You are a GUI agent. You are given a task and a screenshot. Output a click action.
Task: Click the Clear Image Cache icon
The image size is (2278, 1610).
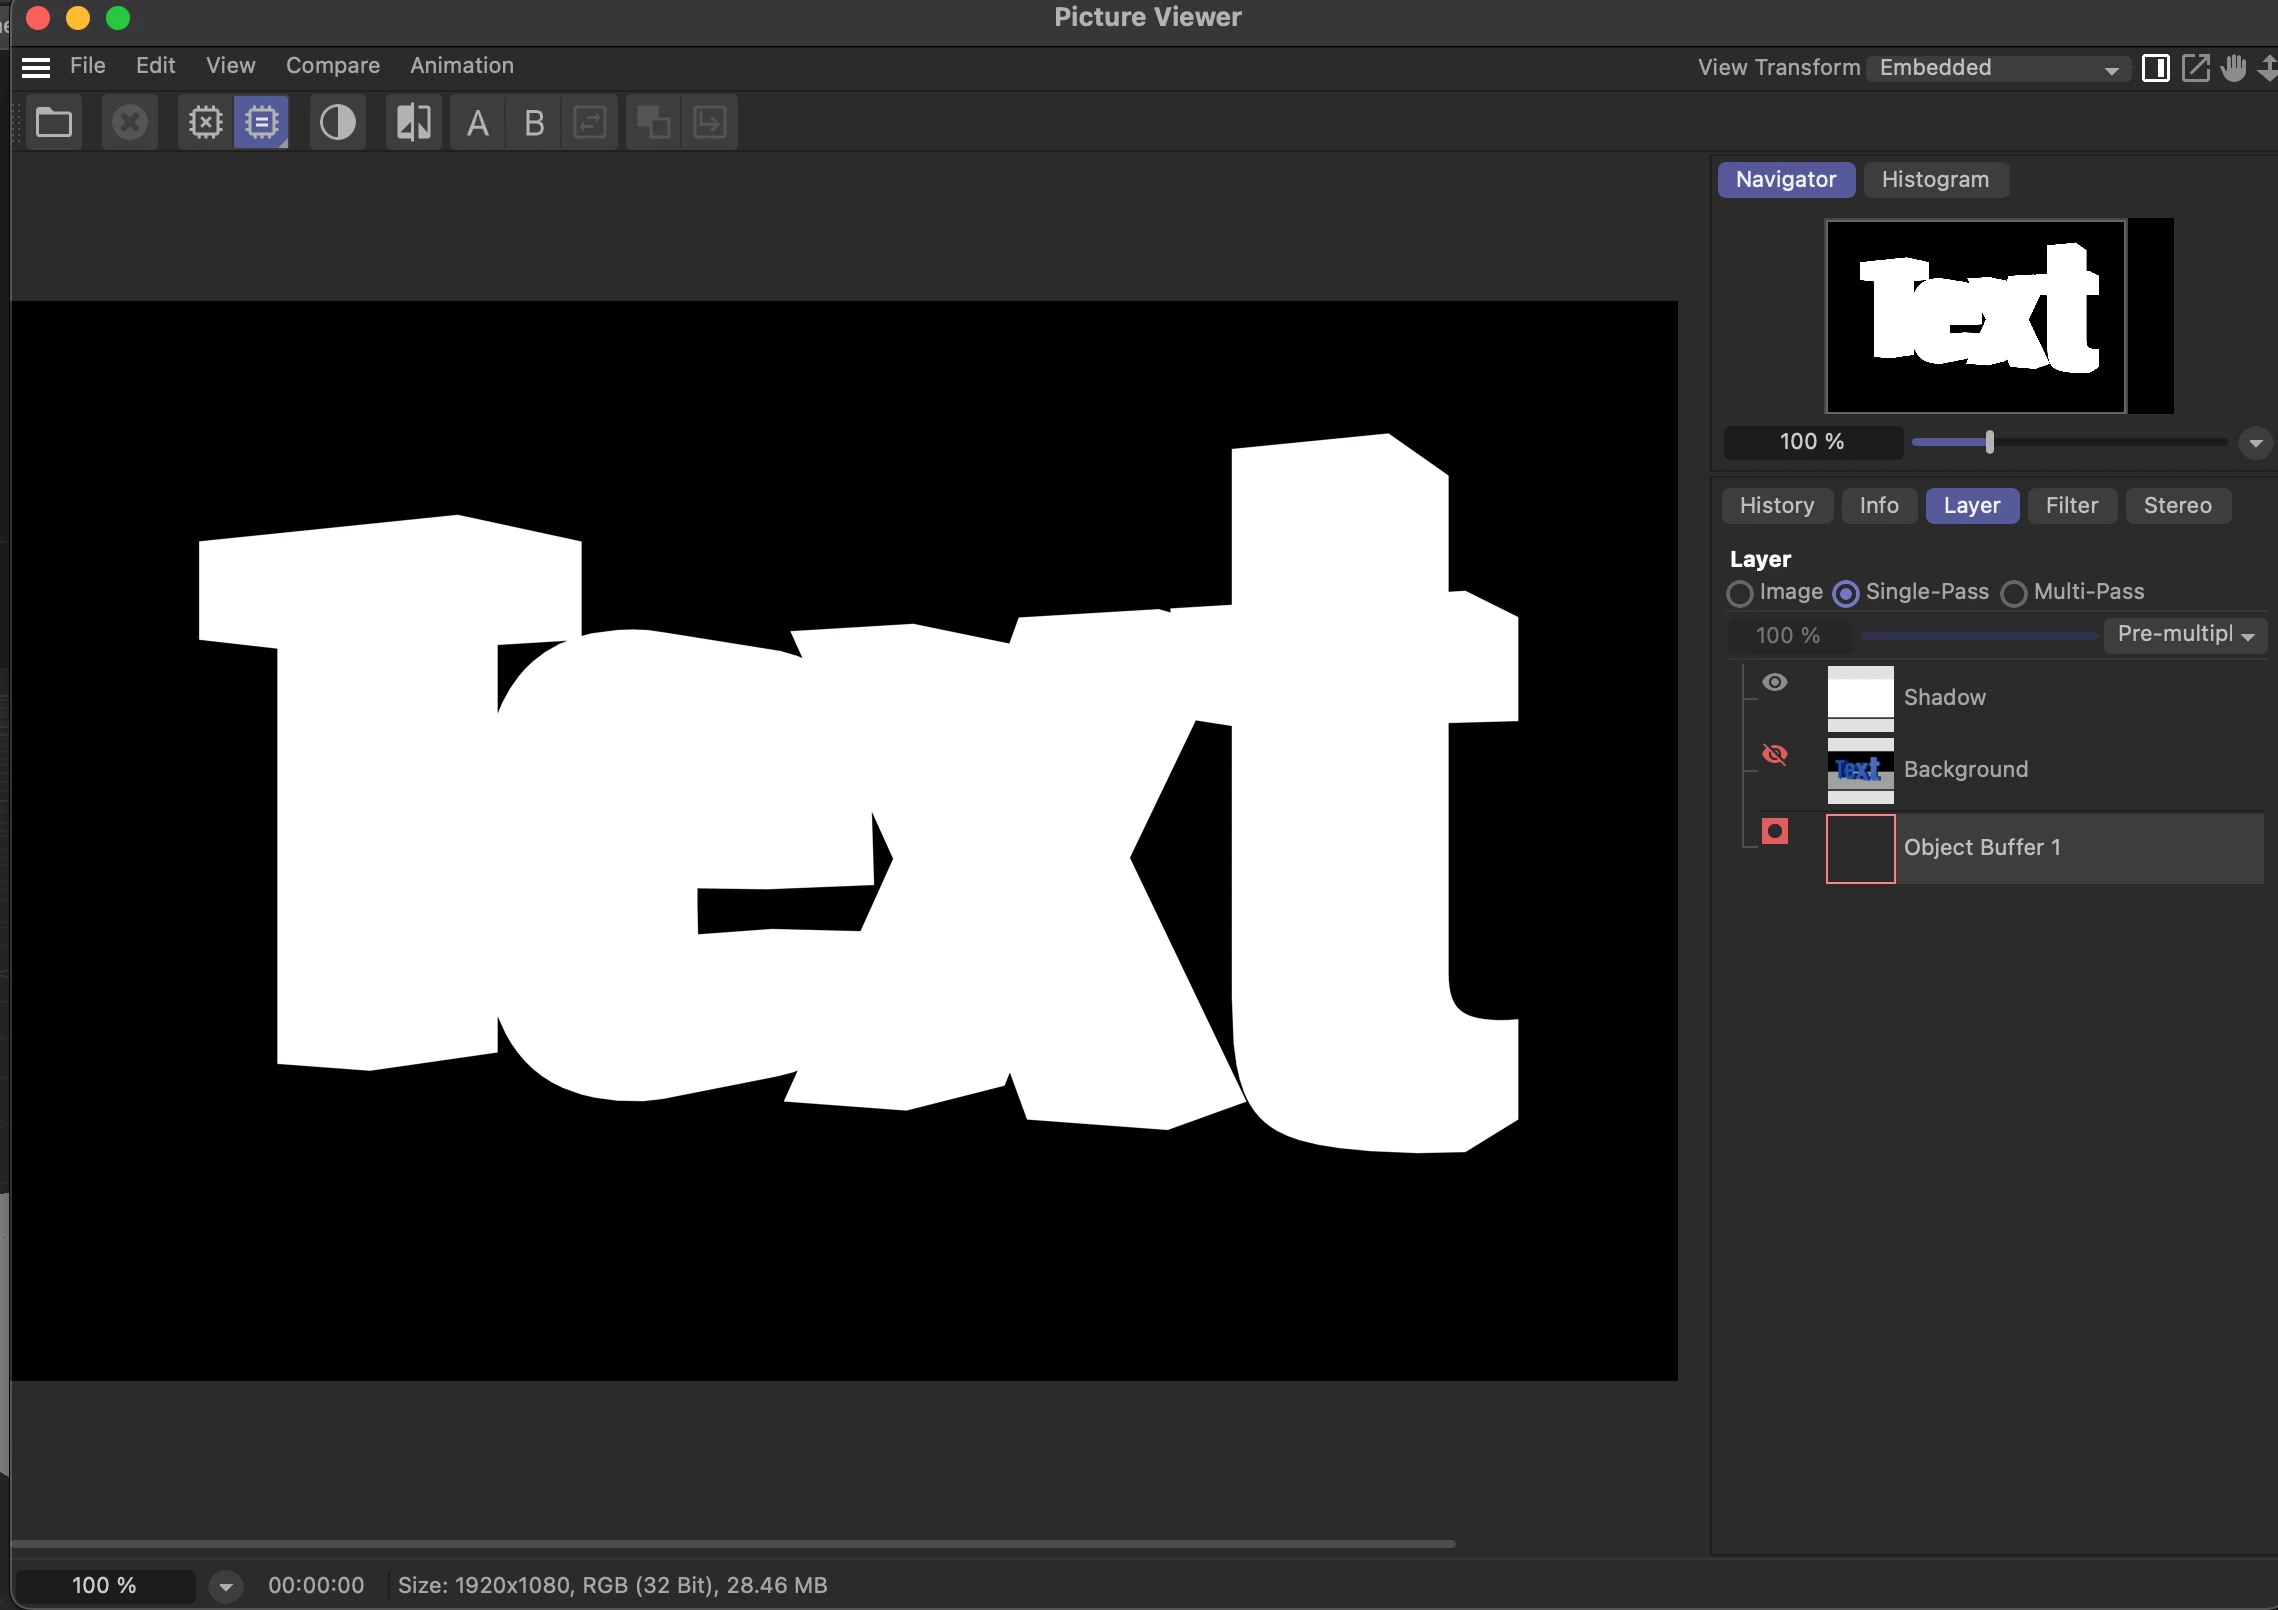click(206, 123)
